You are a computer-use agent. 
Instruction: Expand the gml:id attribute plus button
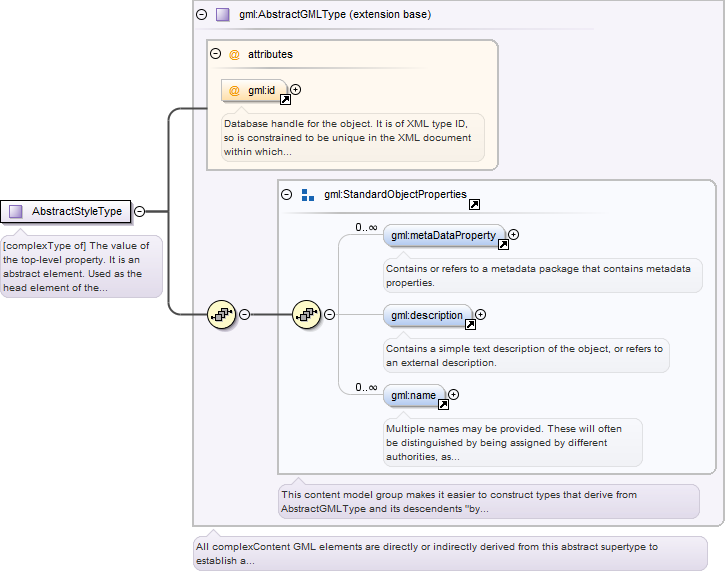[x=296, y=89]
